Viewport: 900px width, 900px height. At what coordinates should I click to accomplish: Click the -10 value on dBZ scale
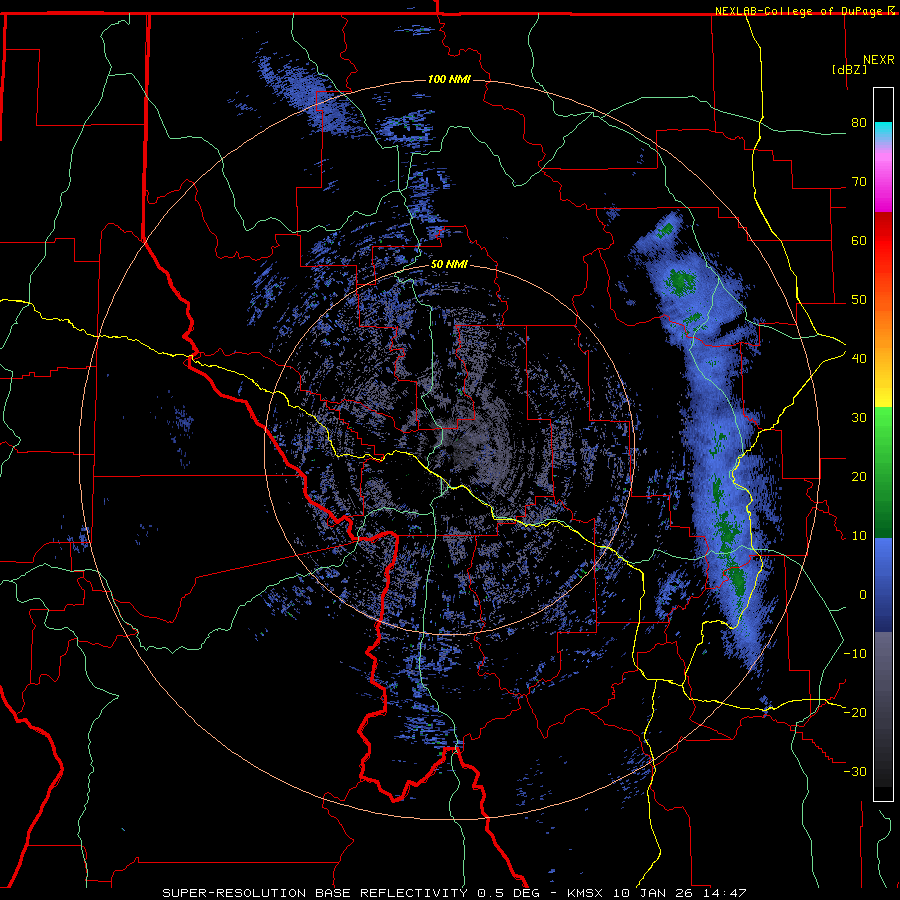coord(855,653)
